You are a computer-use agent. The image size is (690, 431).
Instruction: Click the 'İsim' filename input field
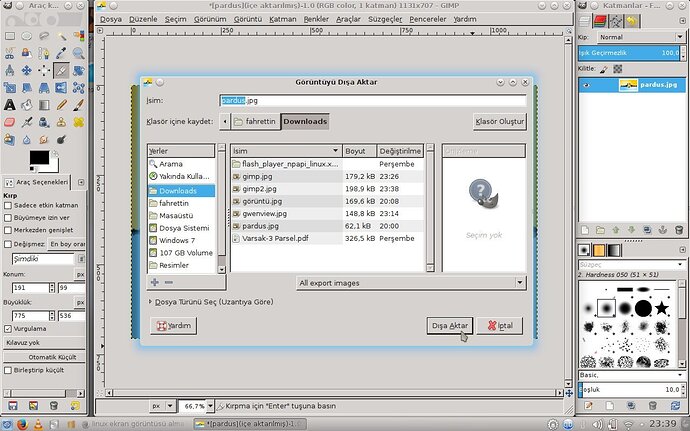pyautogui.click(x=373, y=100)
